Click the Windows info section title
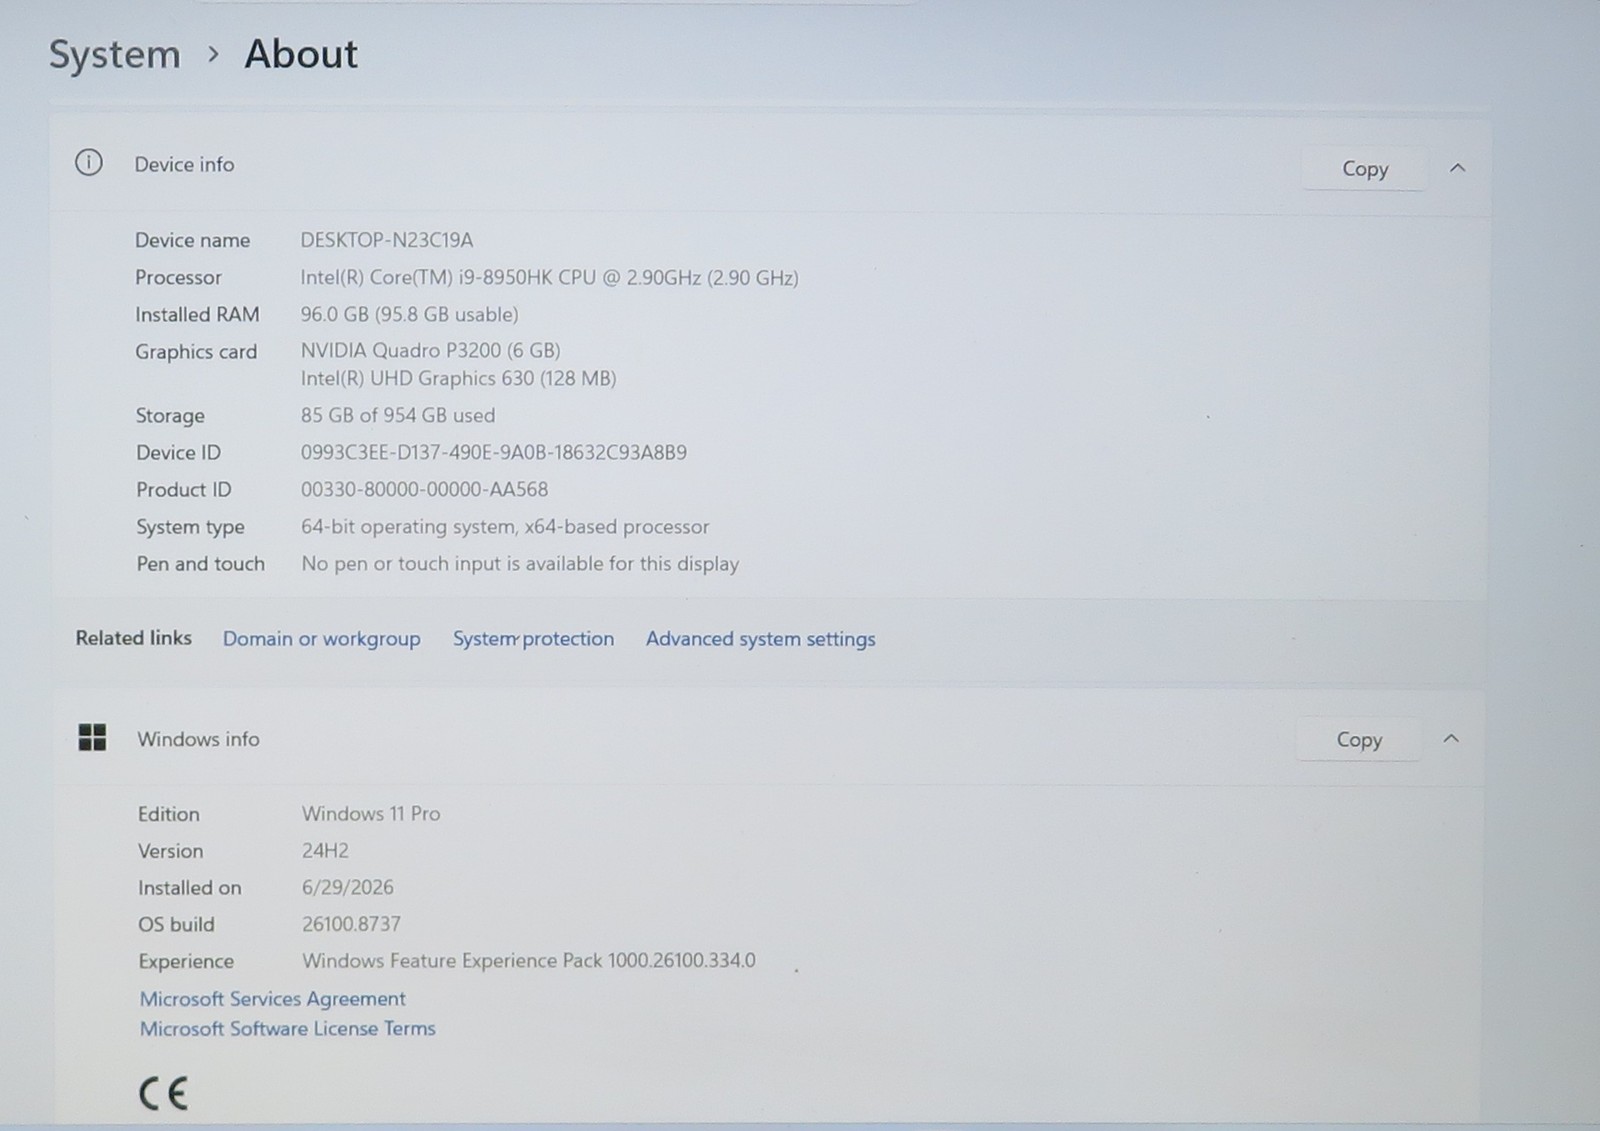This screenshot has height=1131, width=1600. tap(198, 739)
